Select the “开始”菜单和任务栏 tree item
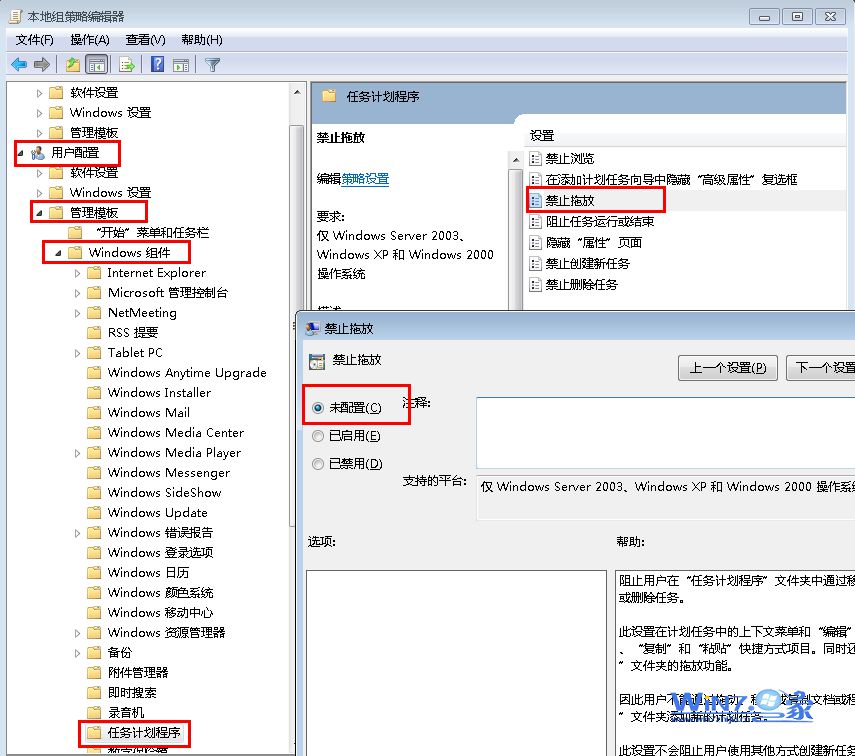 152,233
